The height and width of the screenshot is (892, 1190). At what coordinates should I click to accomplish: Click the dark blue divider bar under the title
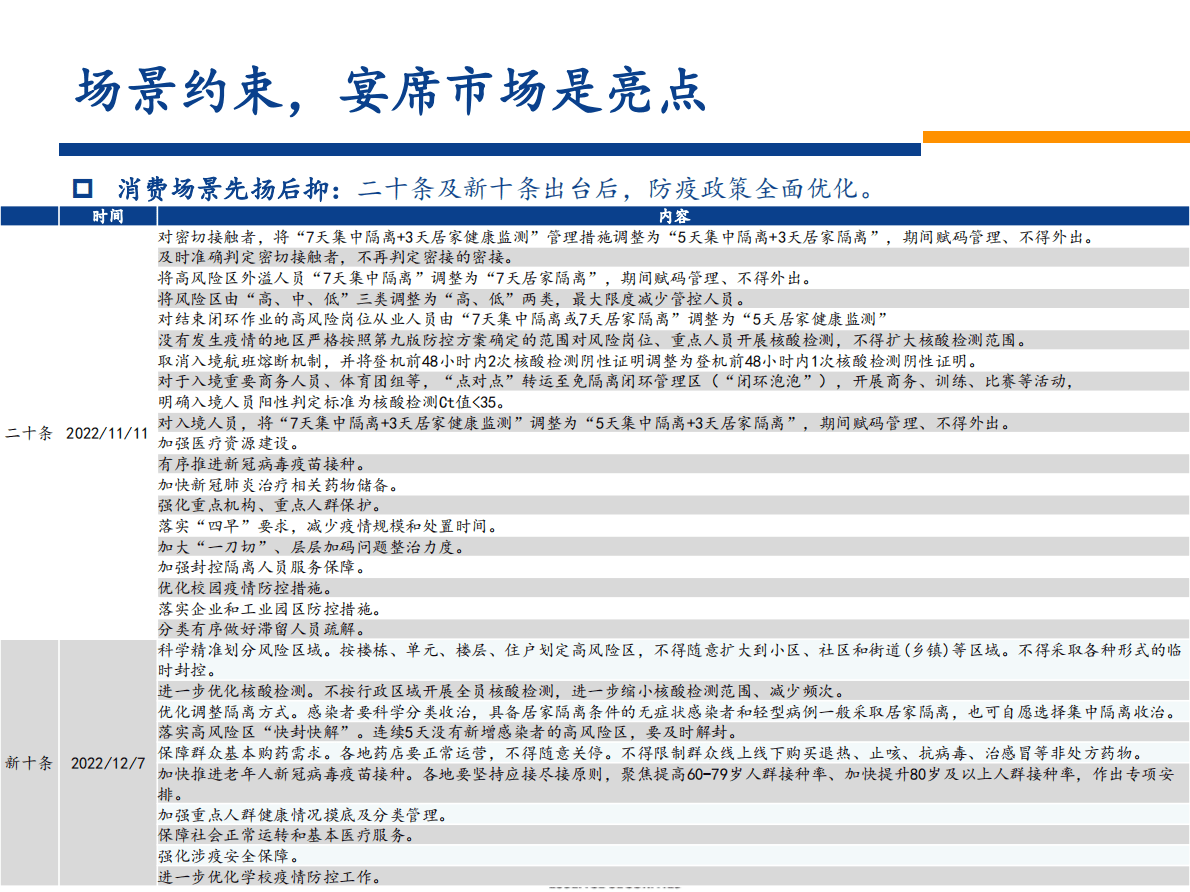489,150
